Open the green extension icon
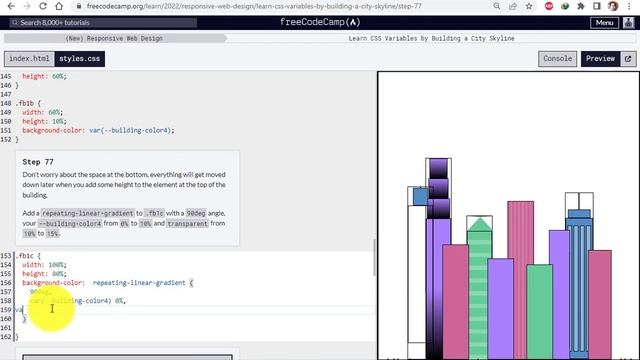The width and height of the screenshot is (640, 360). coord(565,6)
